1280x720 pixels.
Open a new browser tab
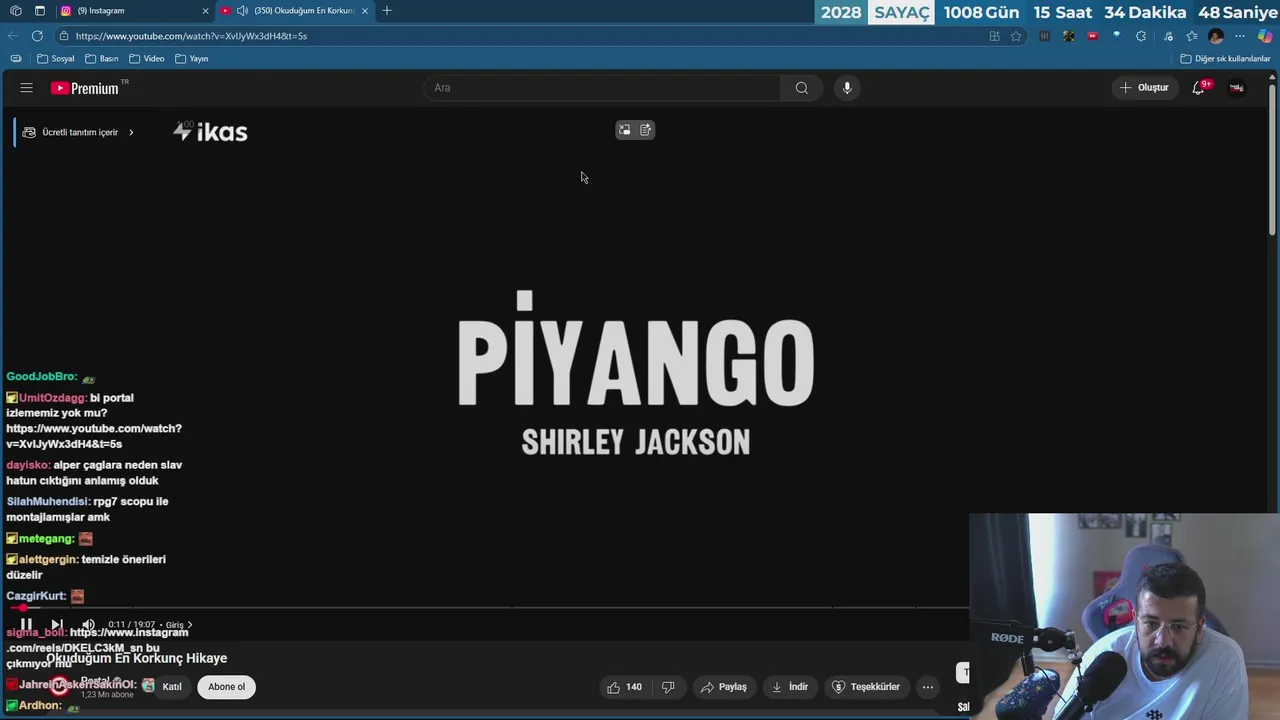pyautogui.click(x=387, y=11)
